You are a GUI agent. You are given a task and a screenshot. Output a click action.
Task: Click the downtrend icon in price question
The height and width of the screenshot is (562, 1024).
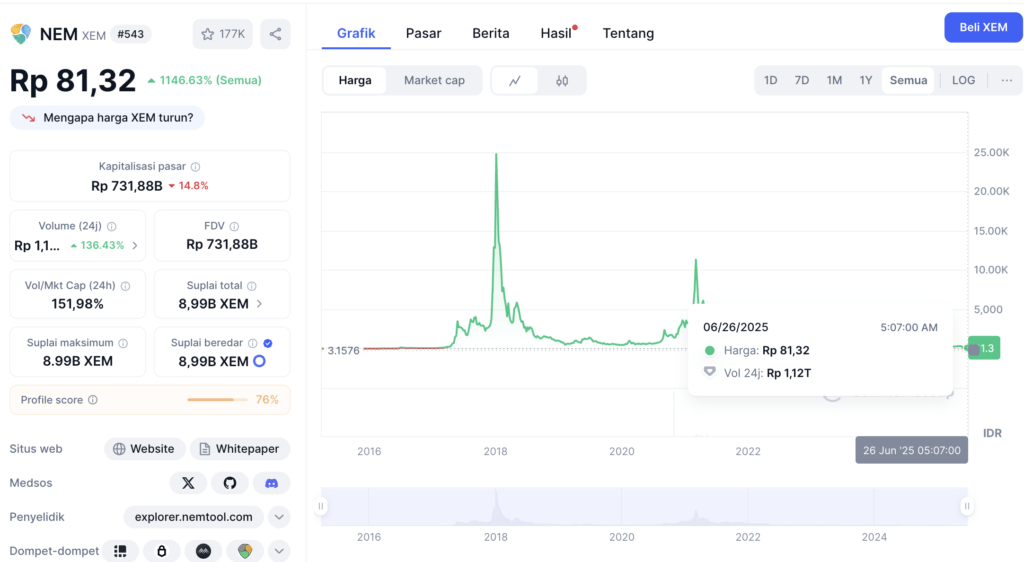[x=28, y=117]
